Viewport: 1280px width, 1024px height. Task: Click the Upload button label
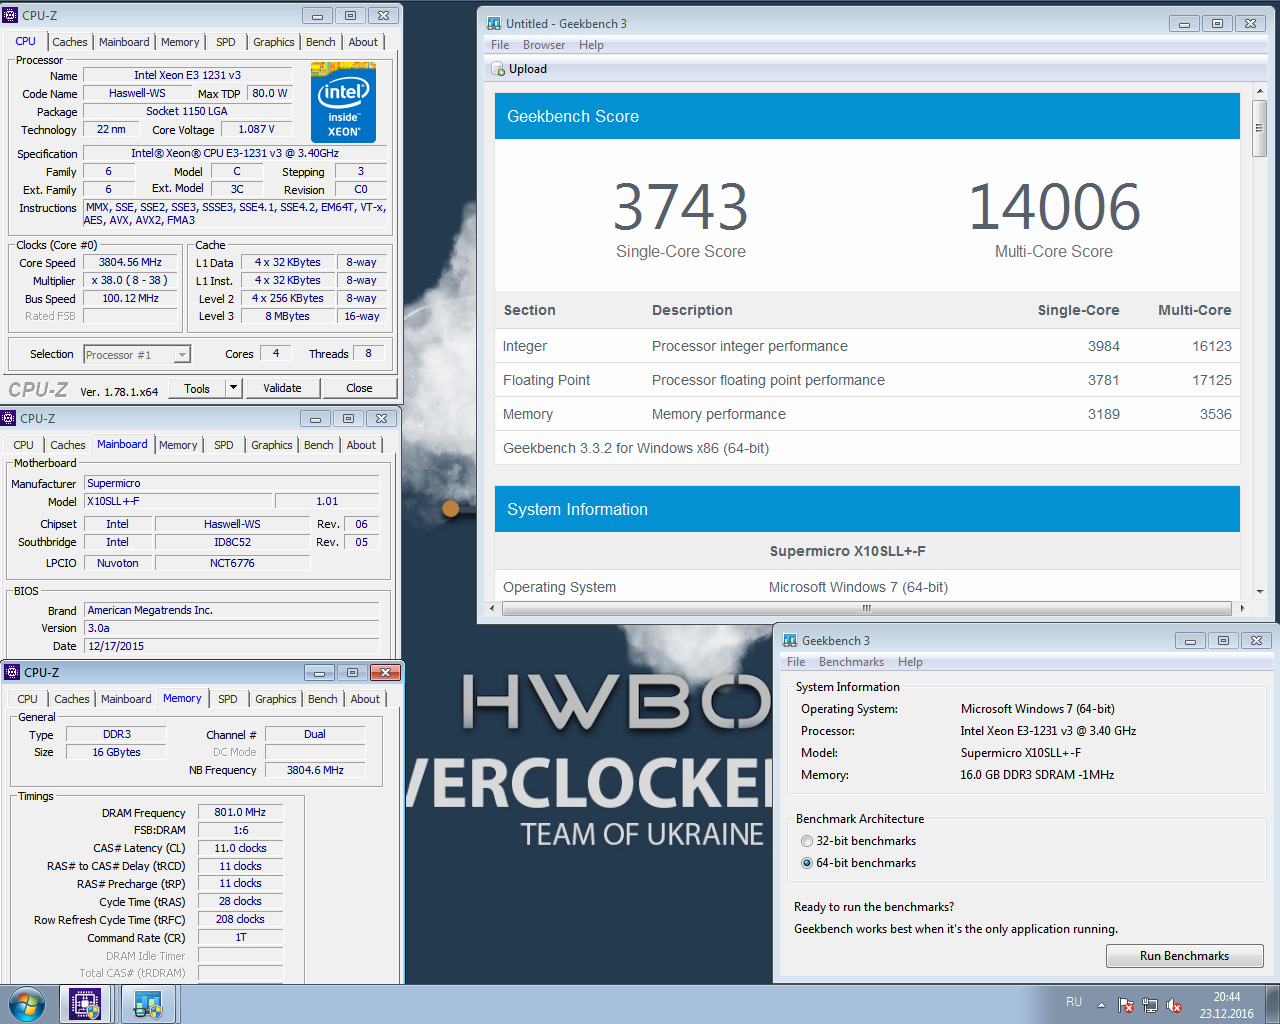[x=528, y=69]
